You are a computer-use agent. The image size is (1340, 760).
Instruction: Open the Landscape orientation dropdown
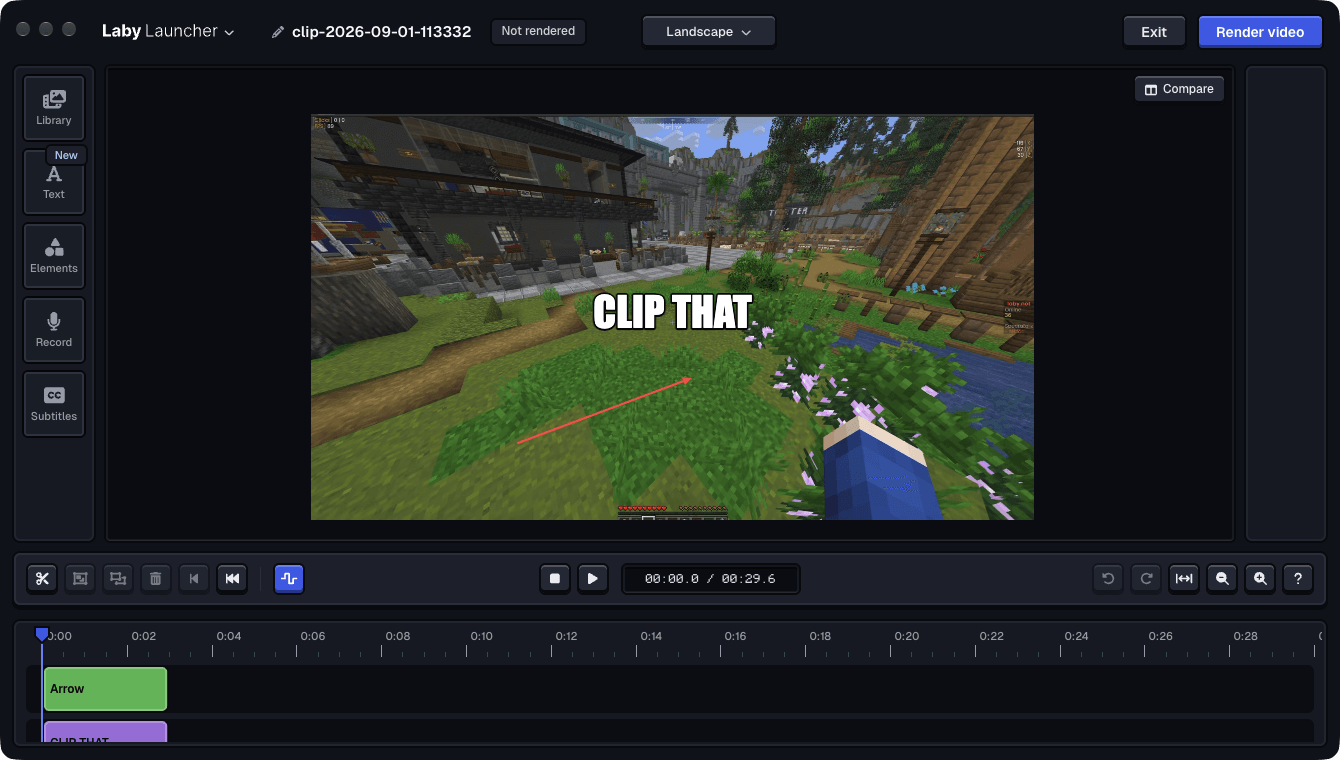[x=709, y=32]
